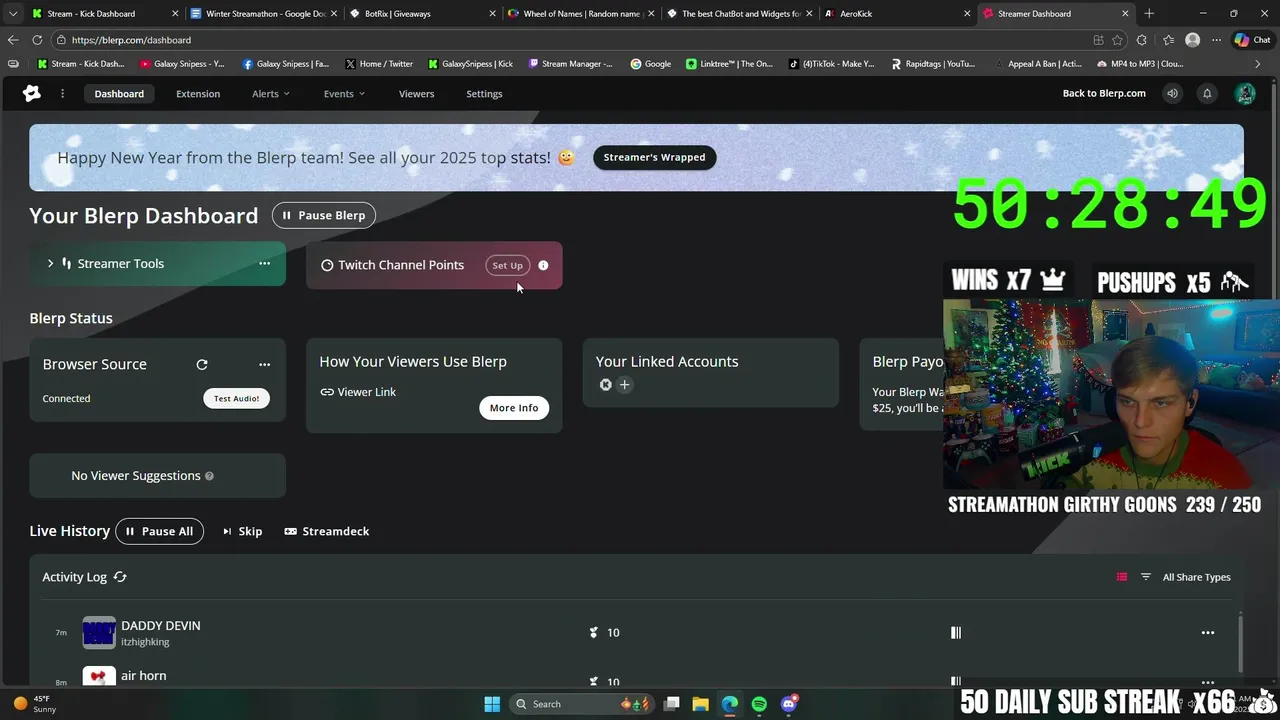Viewport: 1280px width, 720px height.
Task: Click Streamer's Wrapped button
Action: tap(654, 157)
